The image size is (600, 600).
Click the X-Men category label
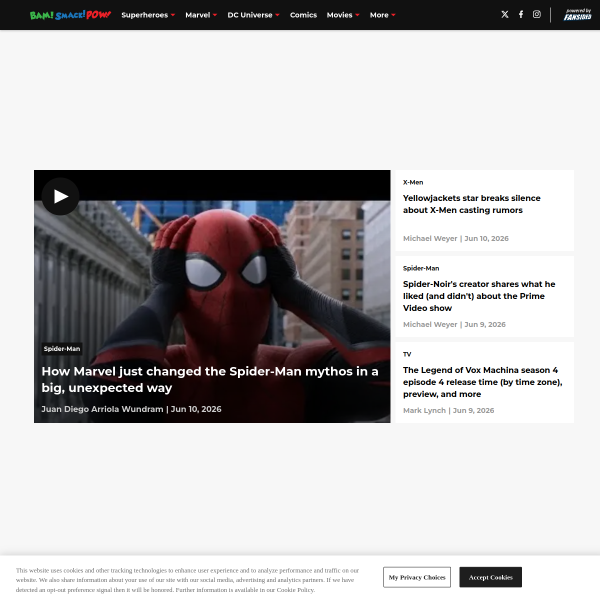[413, 183]
